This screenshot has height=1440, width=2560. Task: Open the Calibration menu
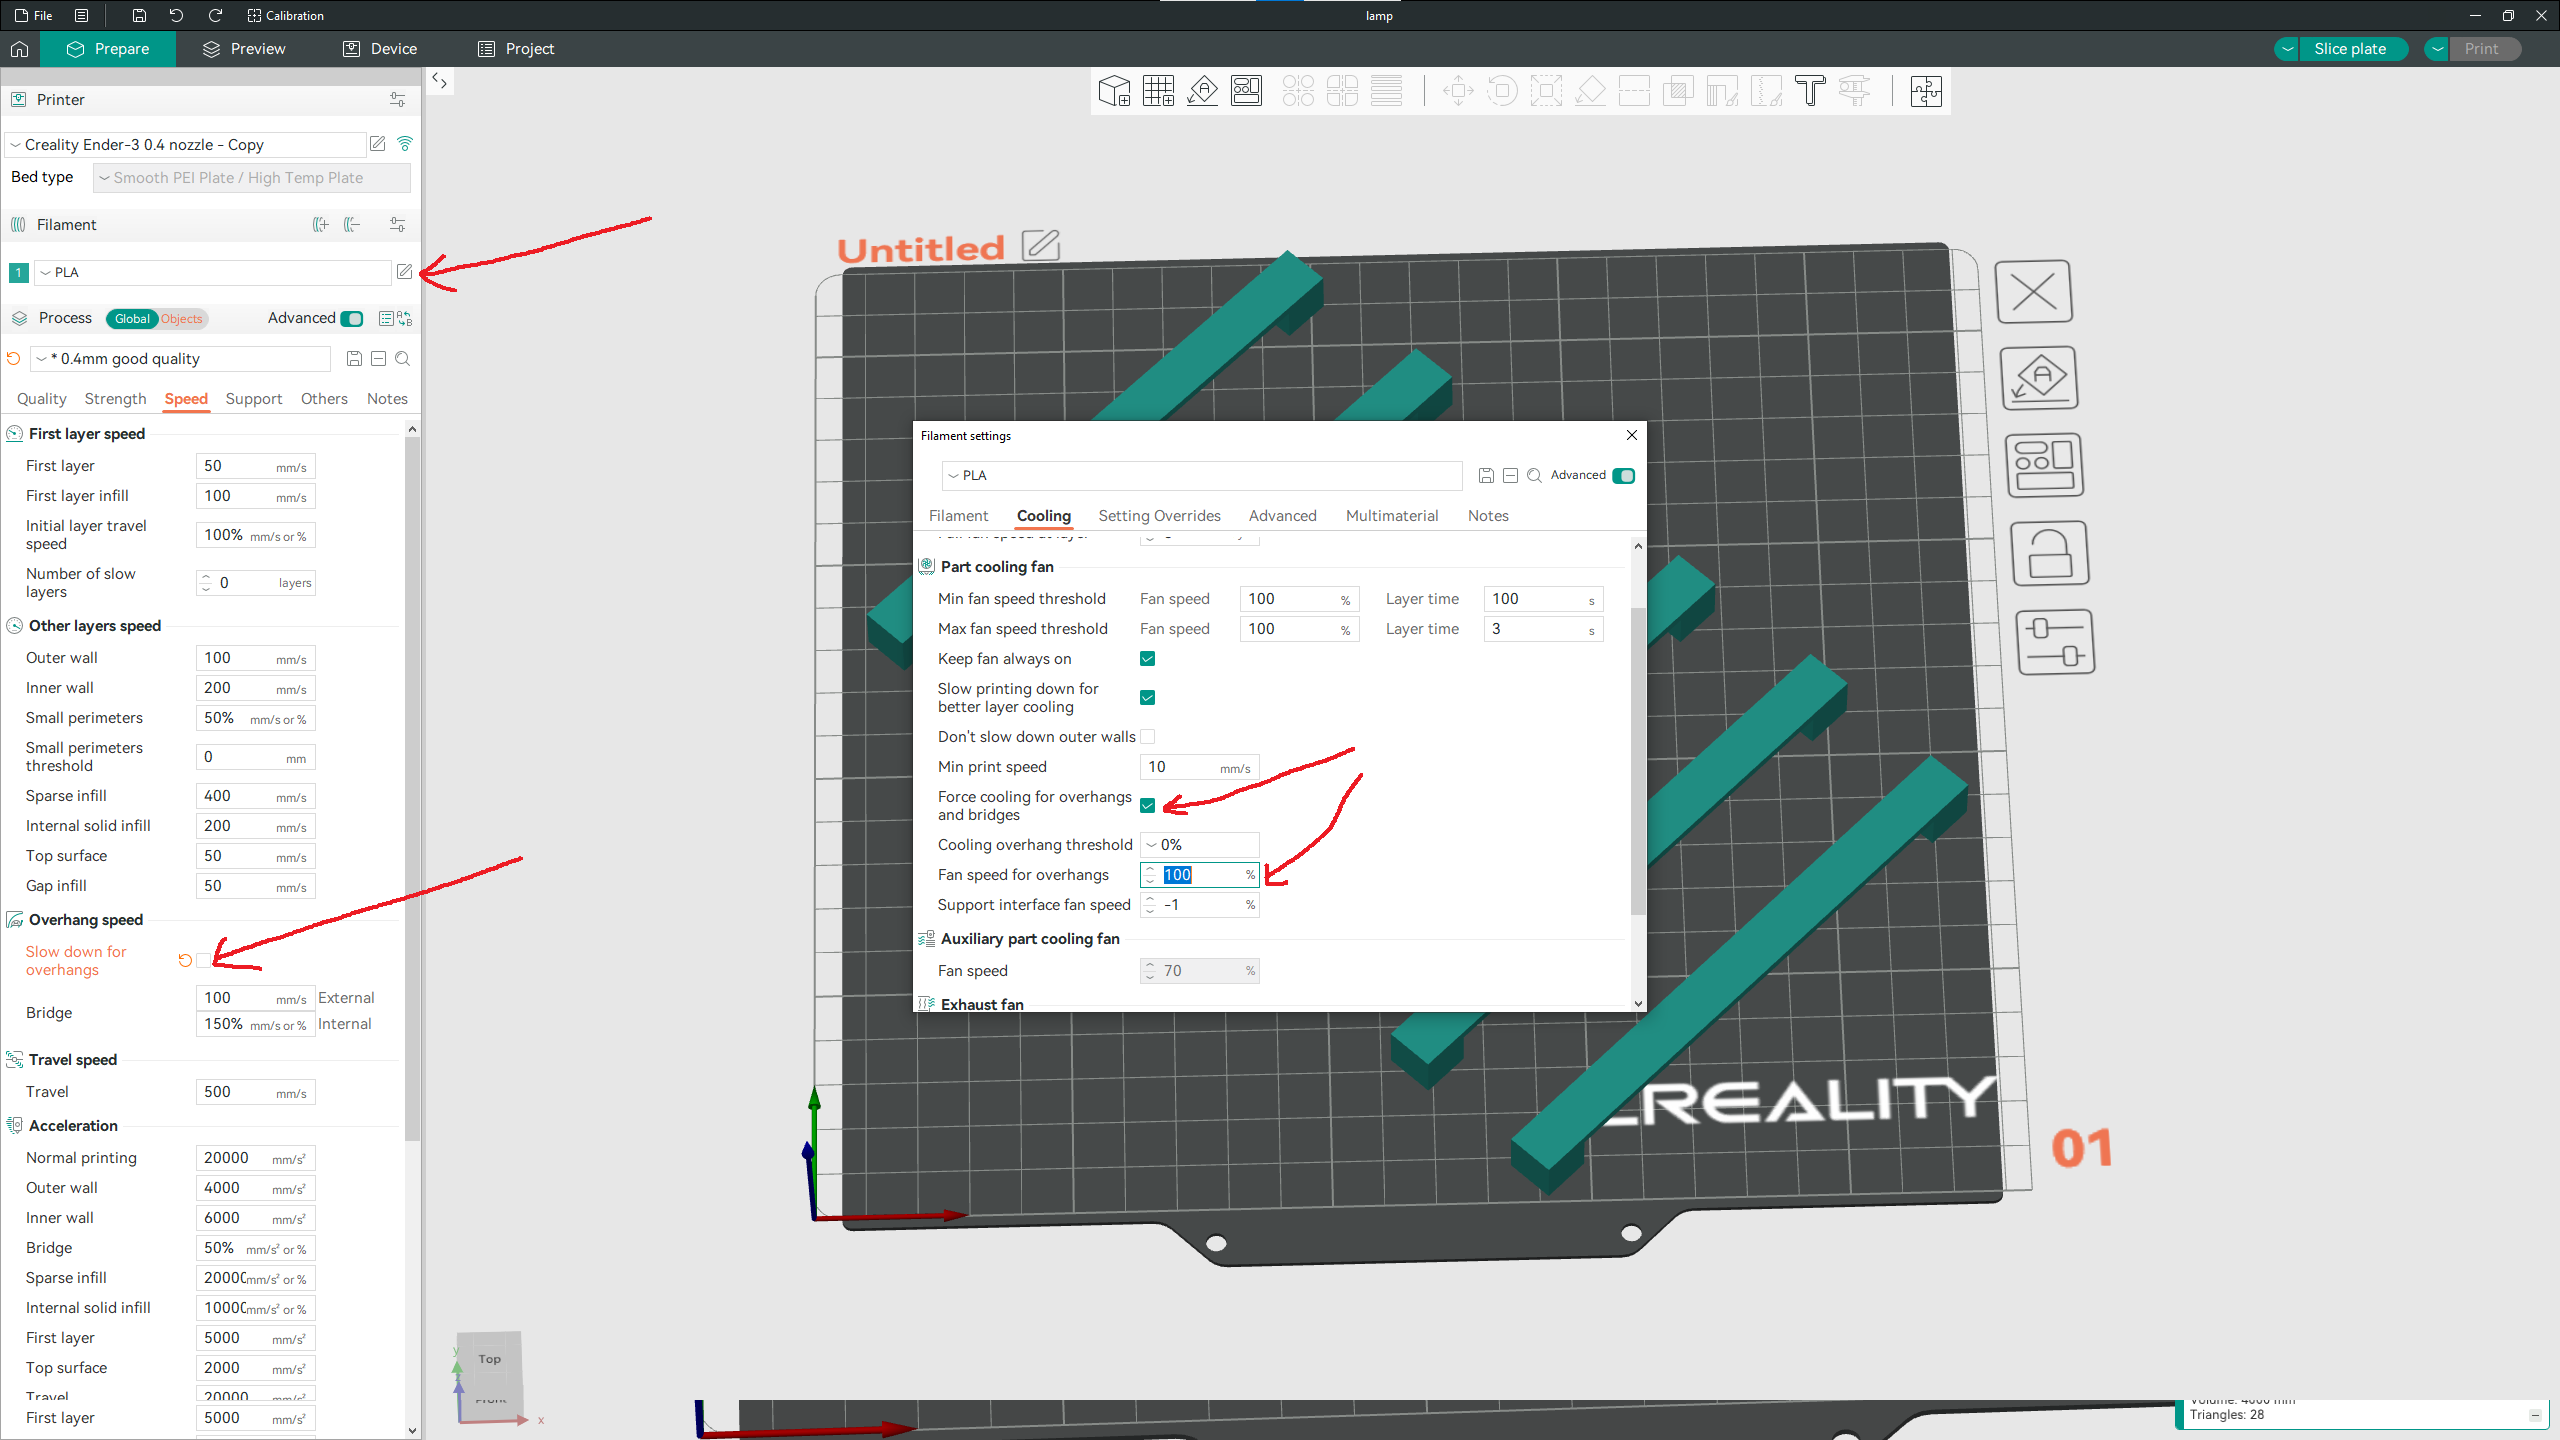(x=286, y=15)
